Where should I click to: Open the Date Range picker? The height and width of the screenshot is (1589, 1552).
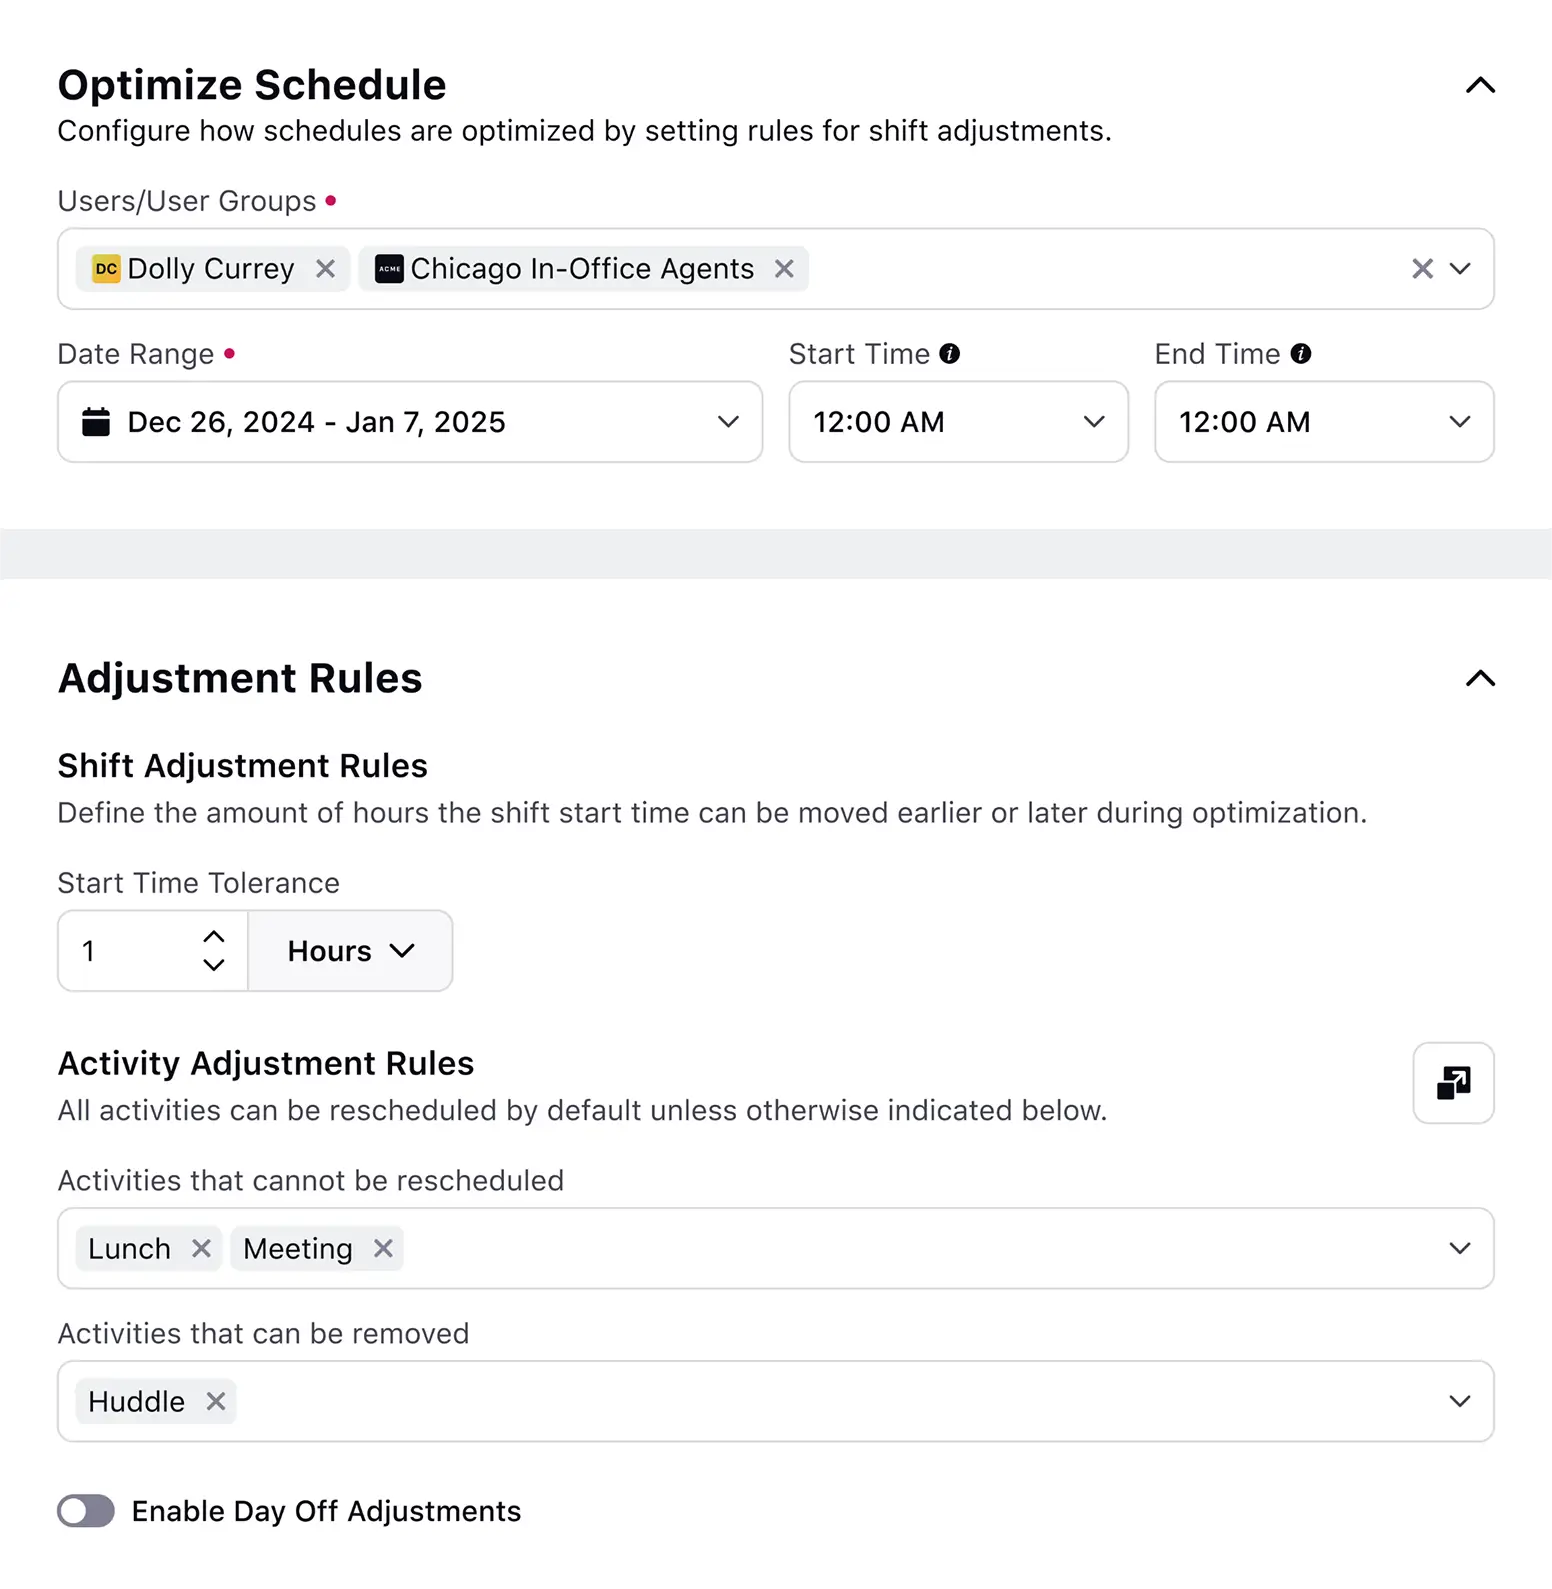410,422
